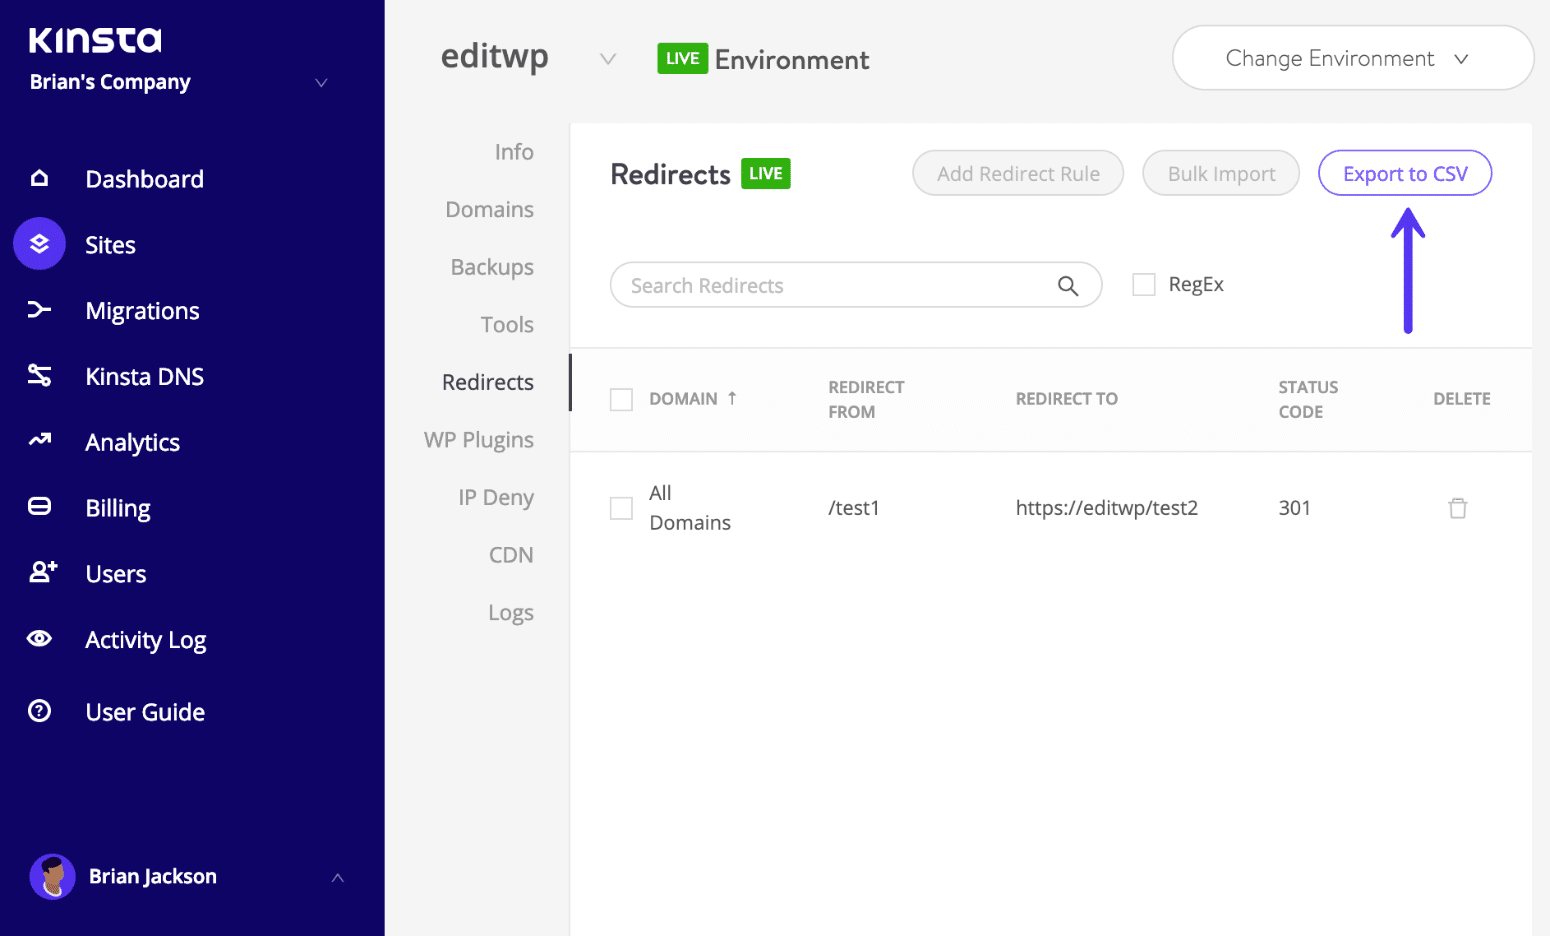Screen dimensions: 1550x936
Task: Switch to the Backups tab
Action: pyautogui.click(x=492, y=267)
